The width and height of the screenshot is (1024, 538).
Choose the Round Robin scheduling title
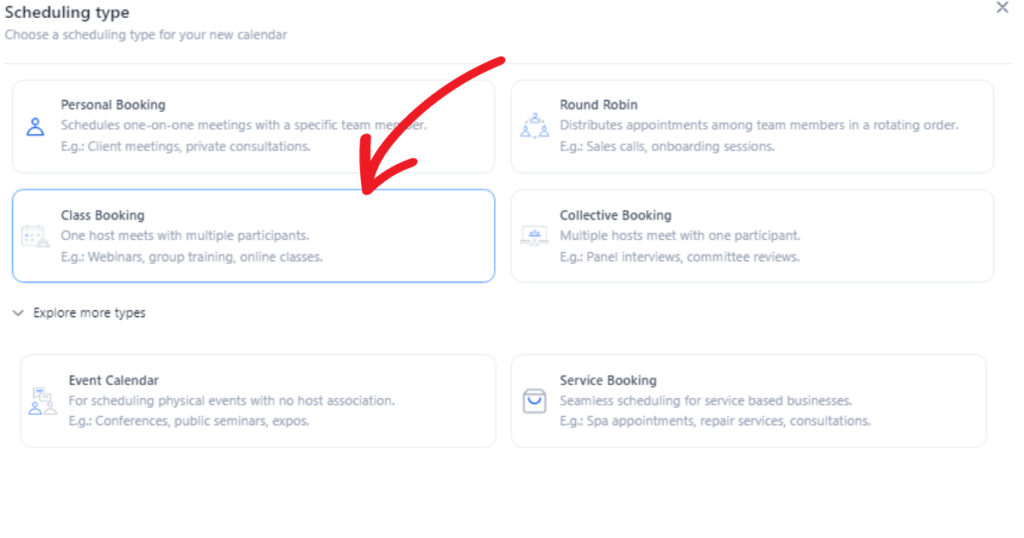[x=598, y=104]
